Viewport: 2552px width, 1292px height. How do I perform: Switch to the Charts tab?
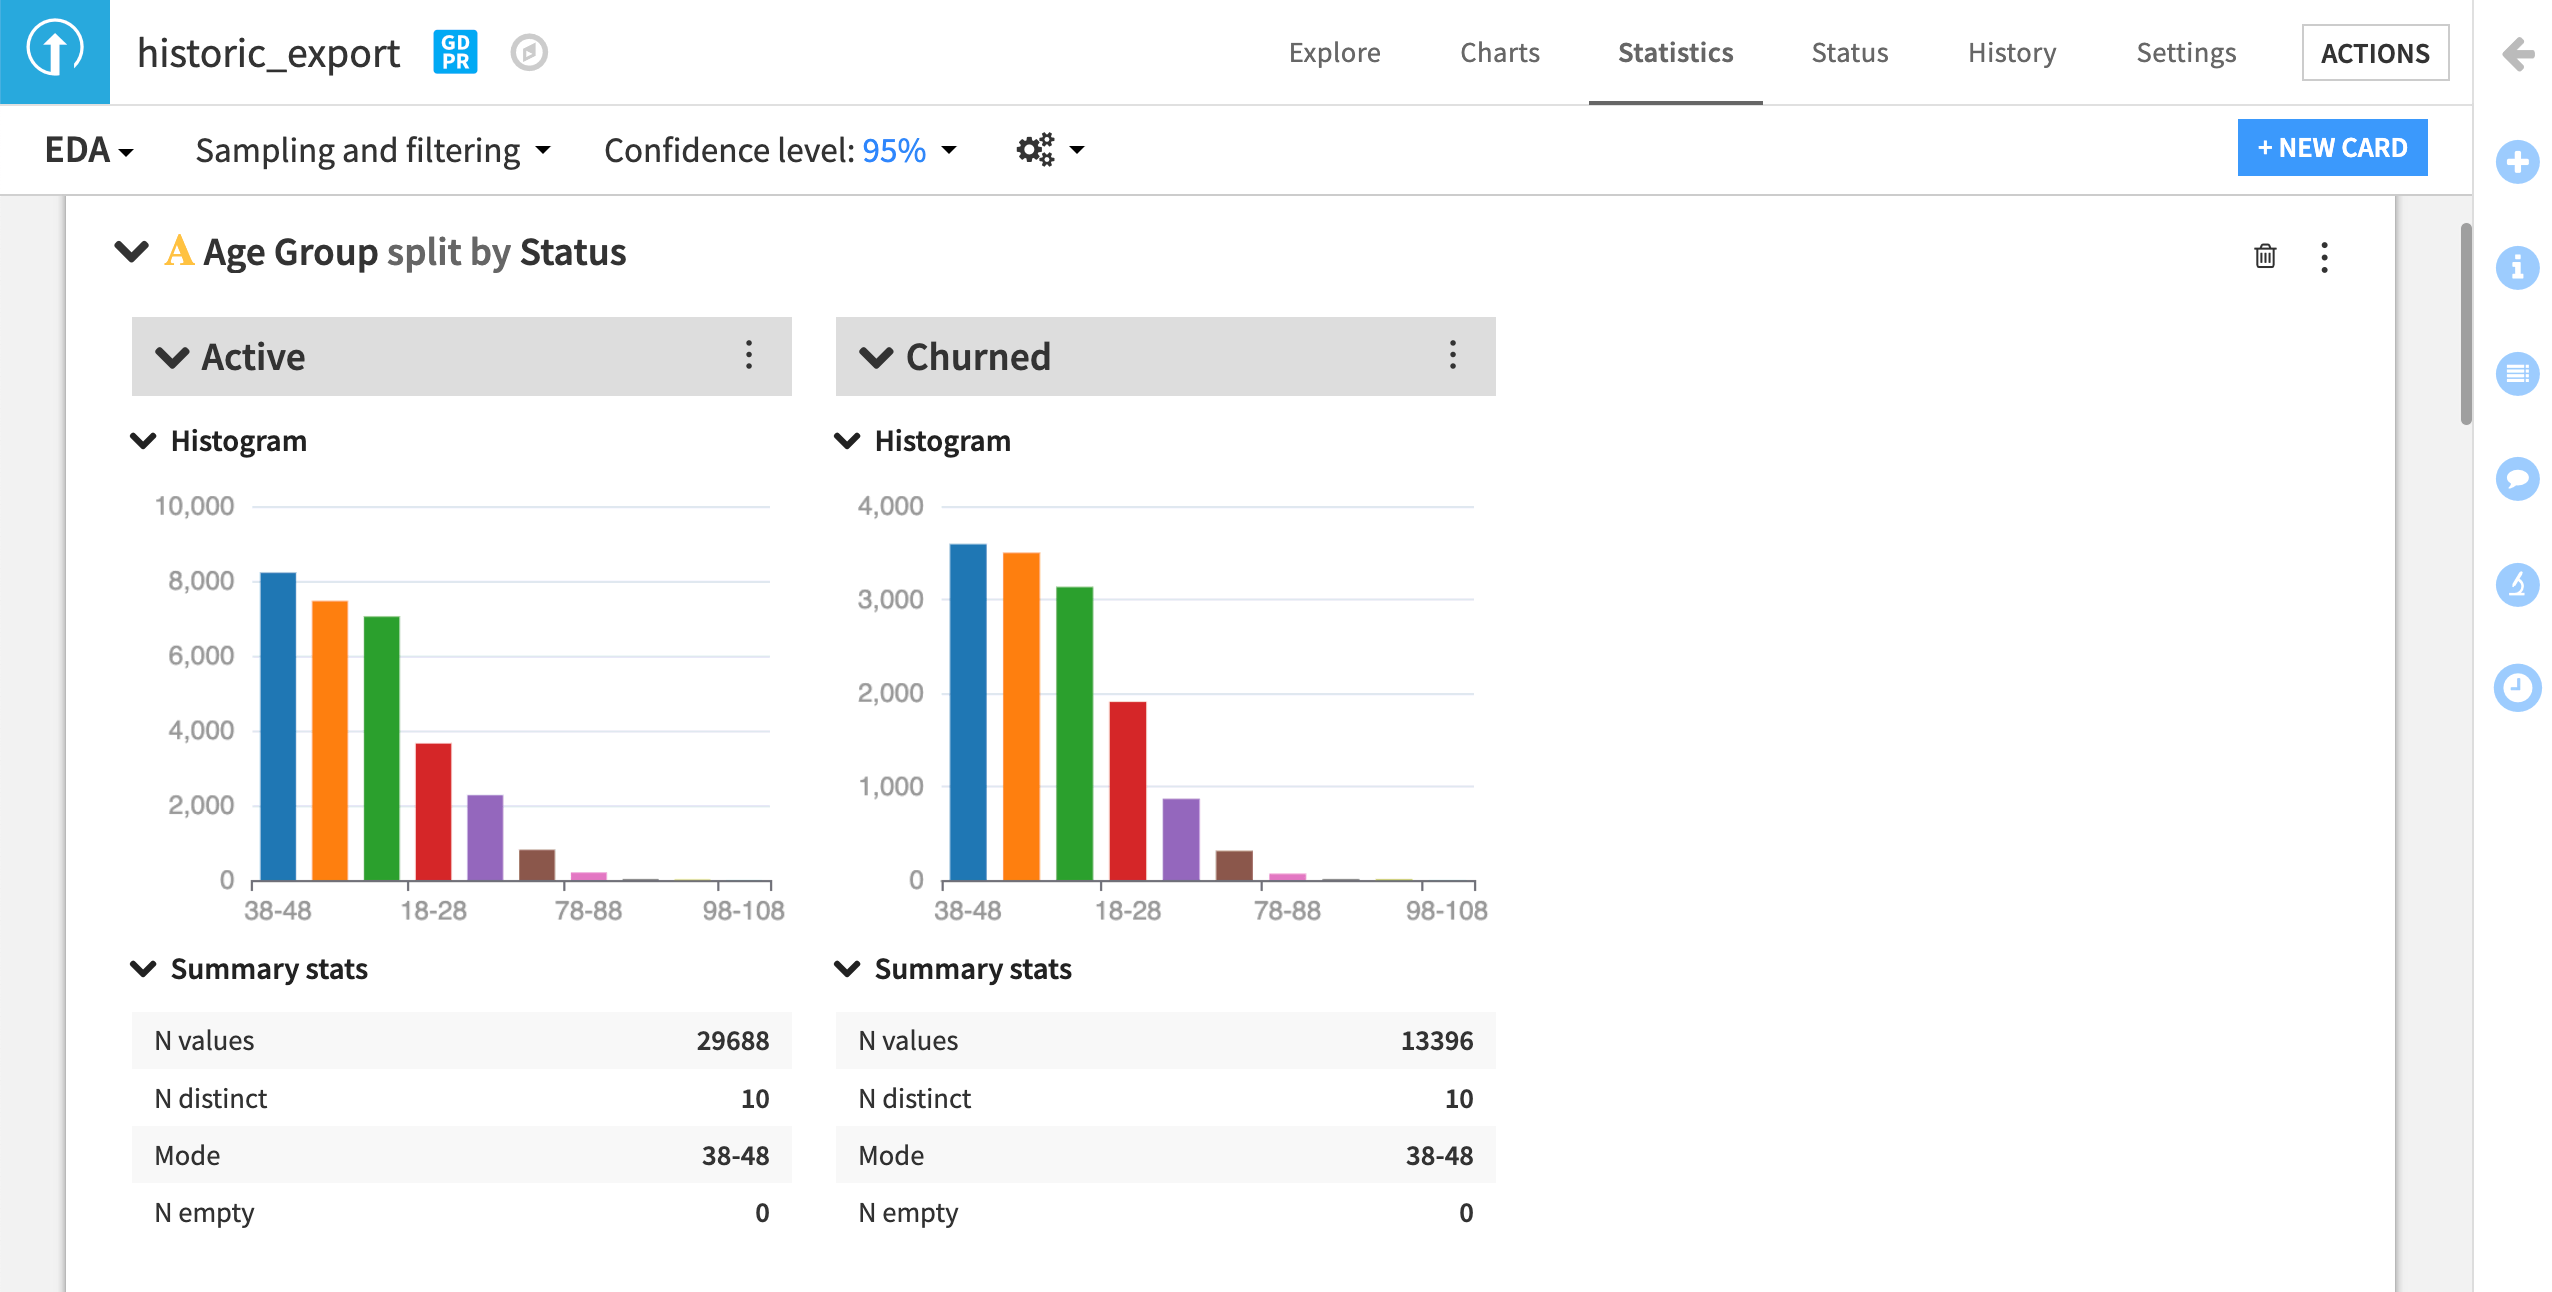[1498, 53]
